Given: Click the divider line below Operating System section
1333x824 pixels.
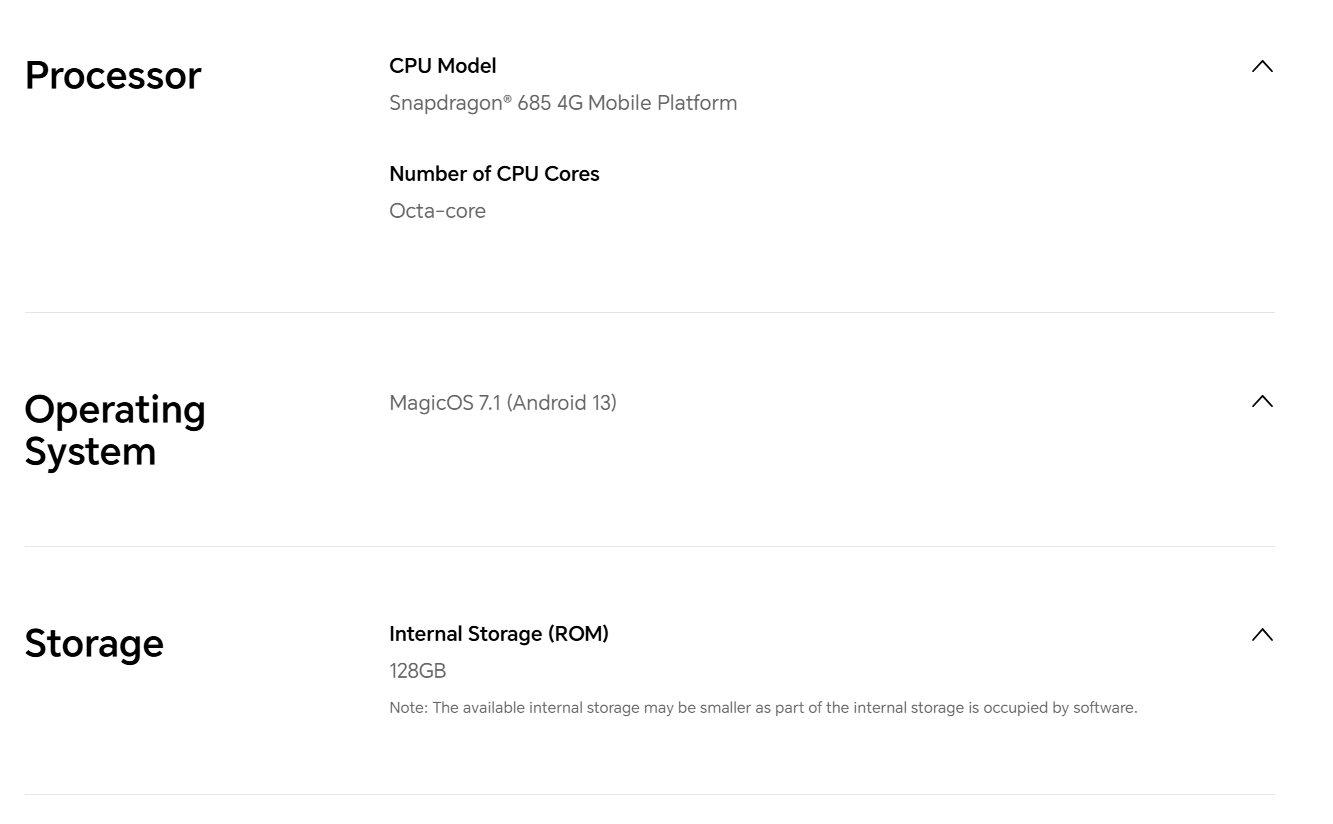Looking at the screenshot, I should (649, 547).
